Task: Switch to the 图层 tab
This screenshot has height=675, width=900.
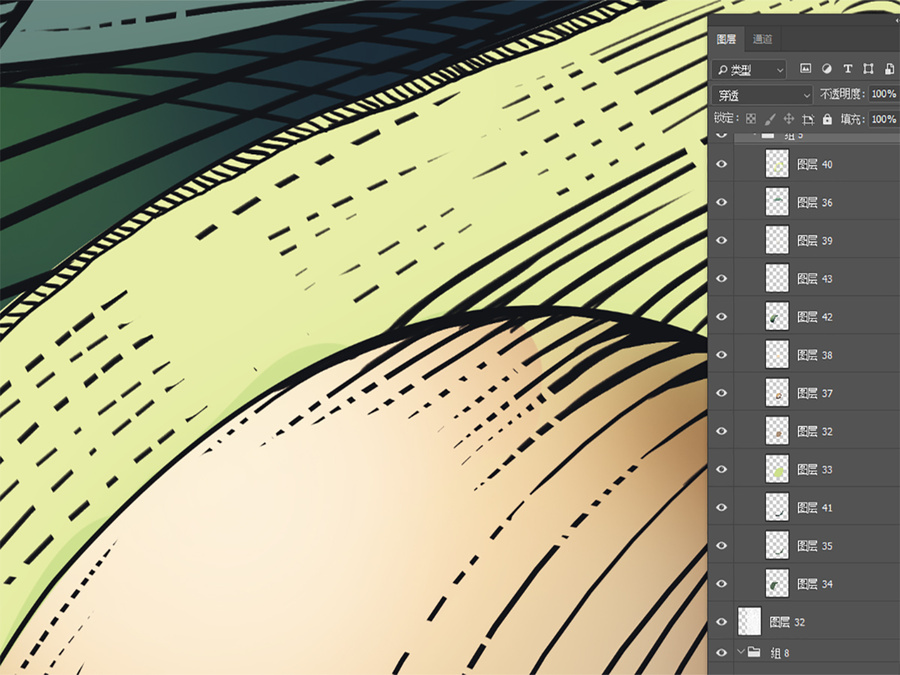Action: [726, 39]
